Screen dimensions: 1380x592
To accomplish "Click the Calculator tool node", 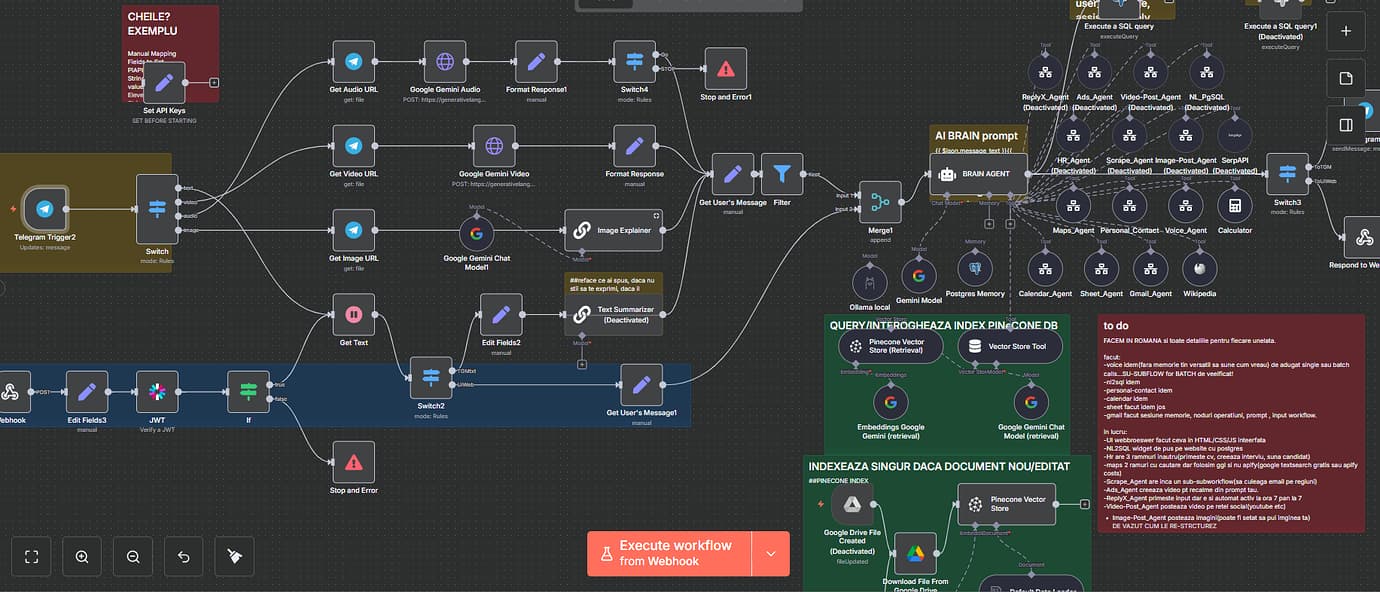I will tap(1235, 205).
